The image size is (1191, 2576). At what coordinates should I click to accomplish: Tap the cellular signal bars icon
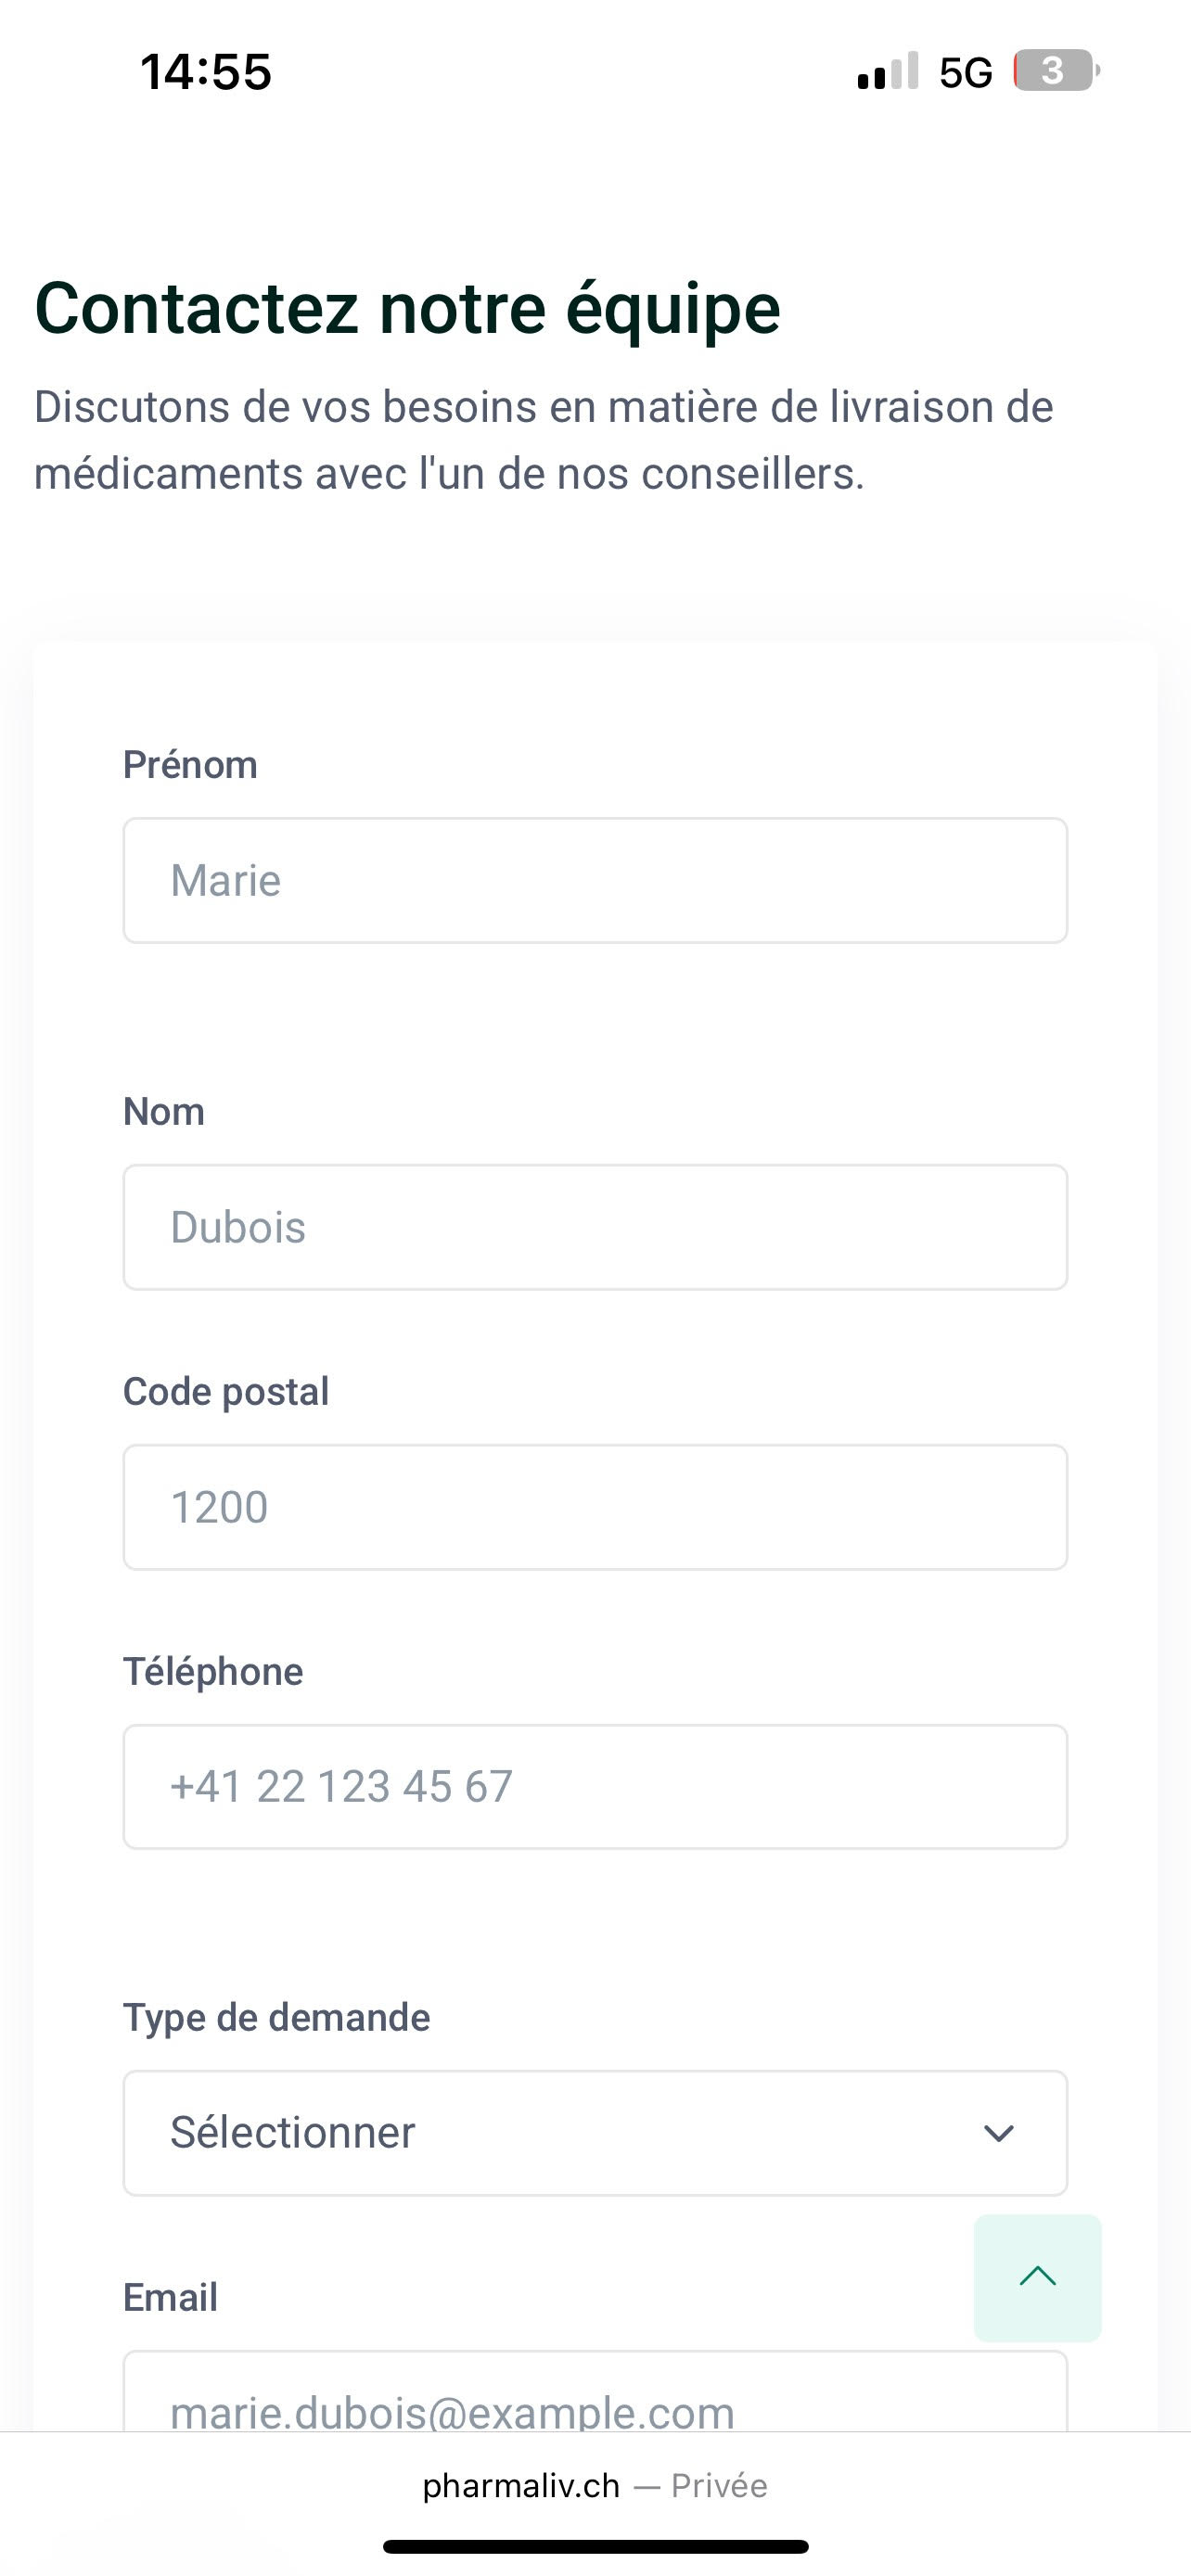887,72
